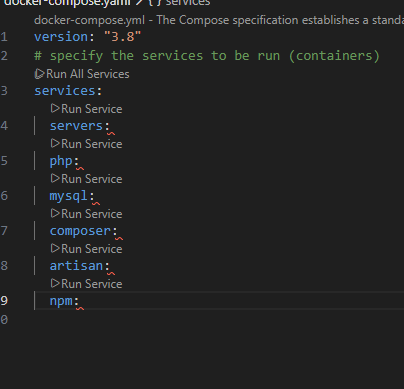Run Service above npm line
This screenshot has height=389, width=404.
coord(87,284)
